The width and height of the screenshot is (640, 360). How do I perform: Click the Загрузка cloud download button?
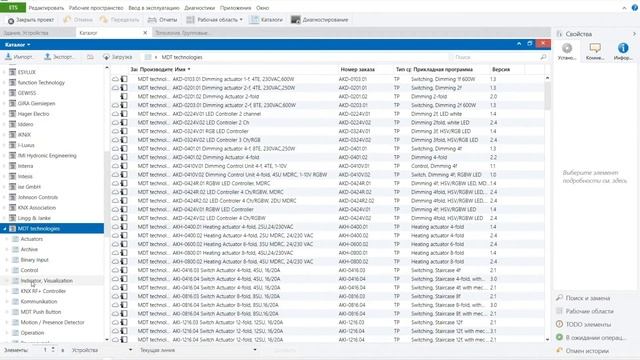point(118,57)
